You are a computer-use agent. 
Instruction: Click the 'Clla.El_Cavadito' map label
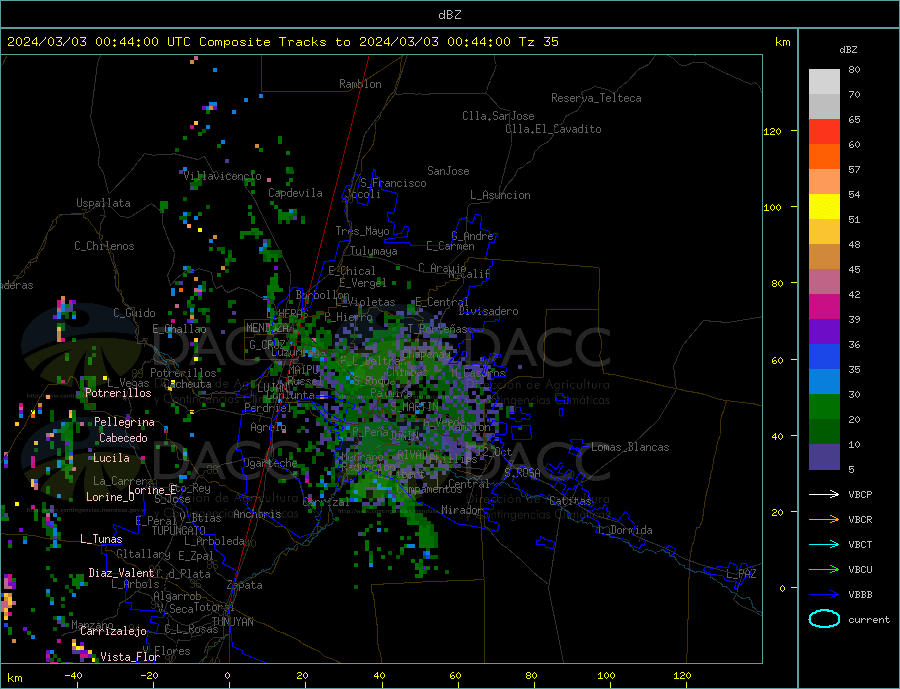pos(553,129)
